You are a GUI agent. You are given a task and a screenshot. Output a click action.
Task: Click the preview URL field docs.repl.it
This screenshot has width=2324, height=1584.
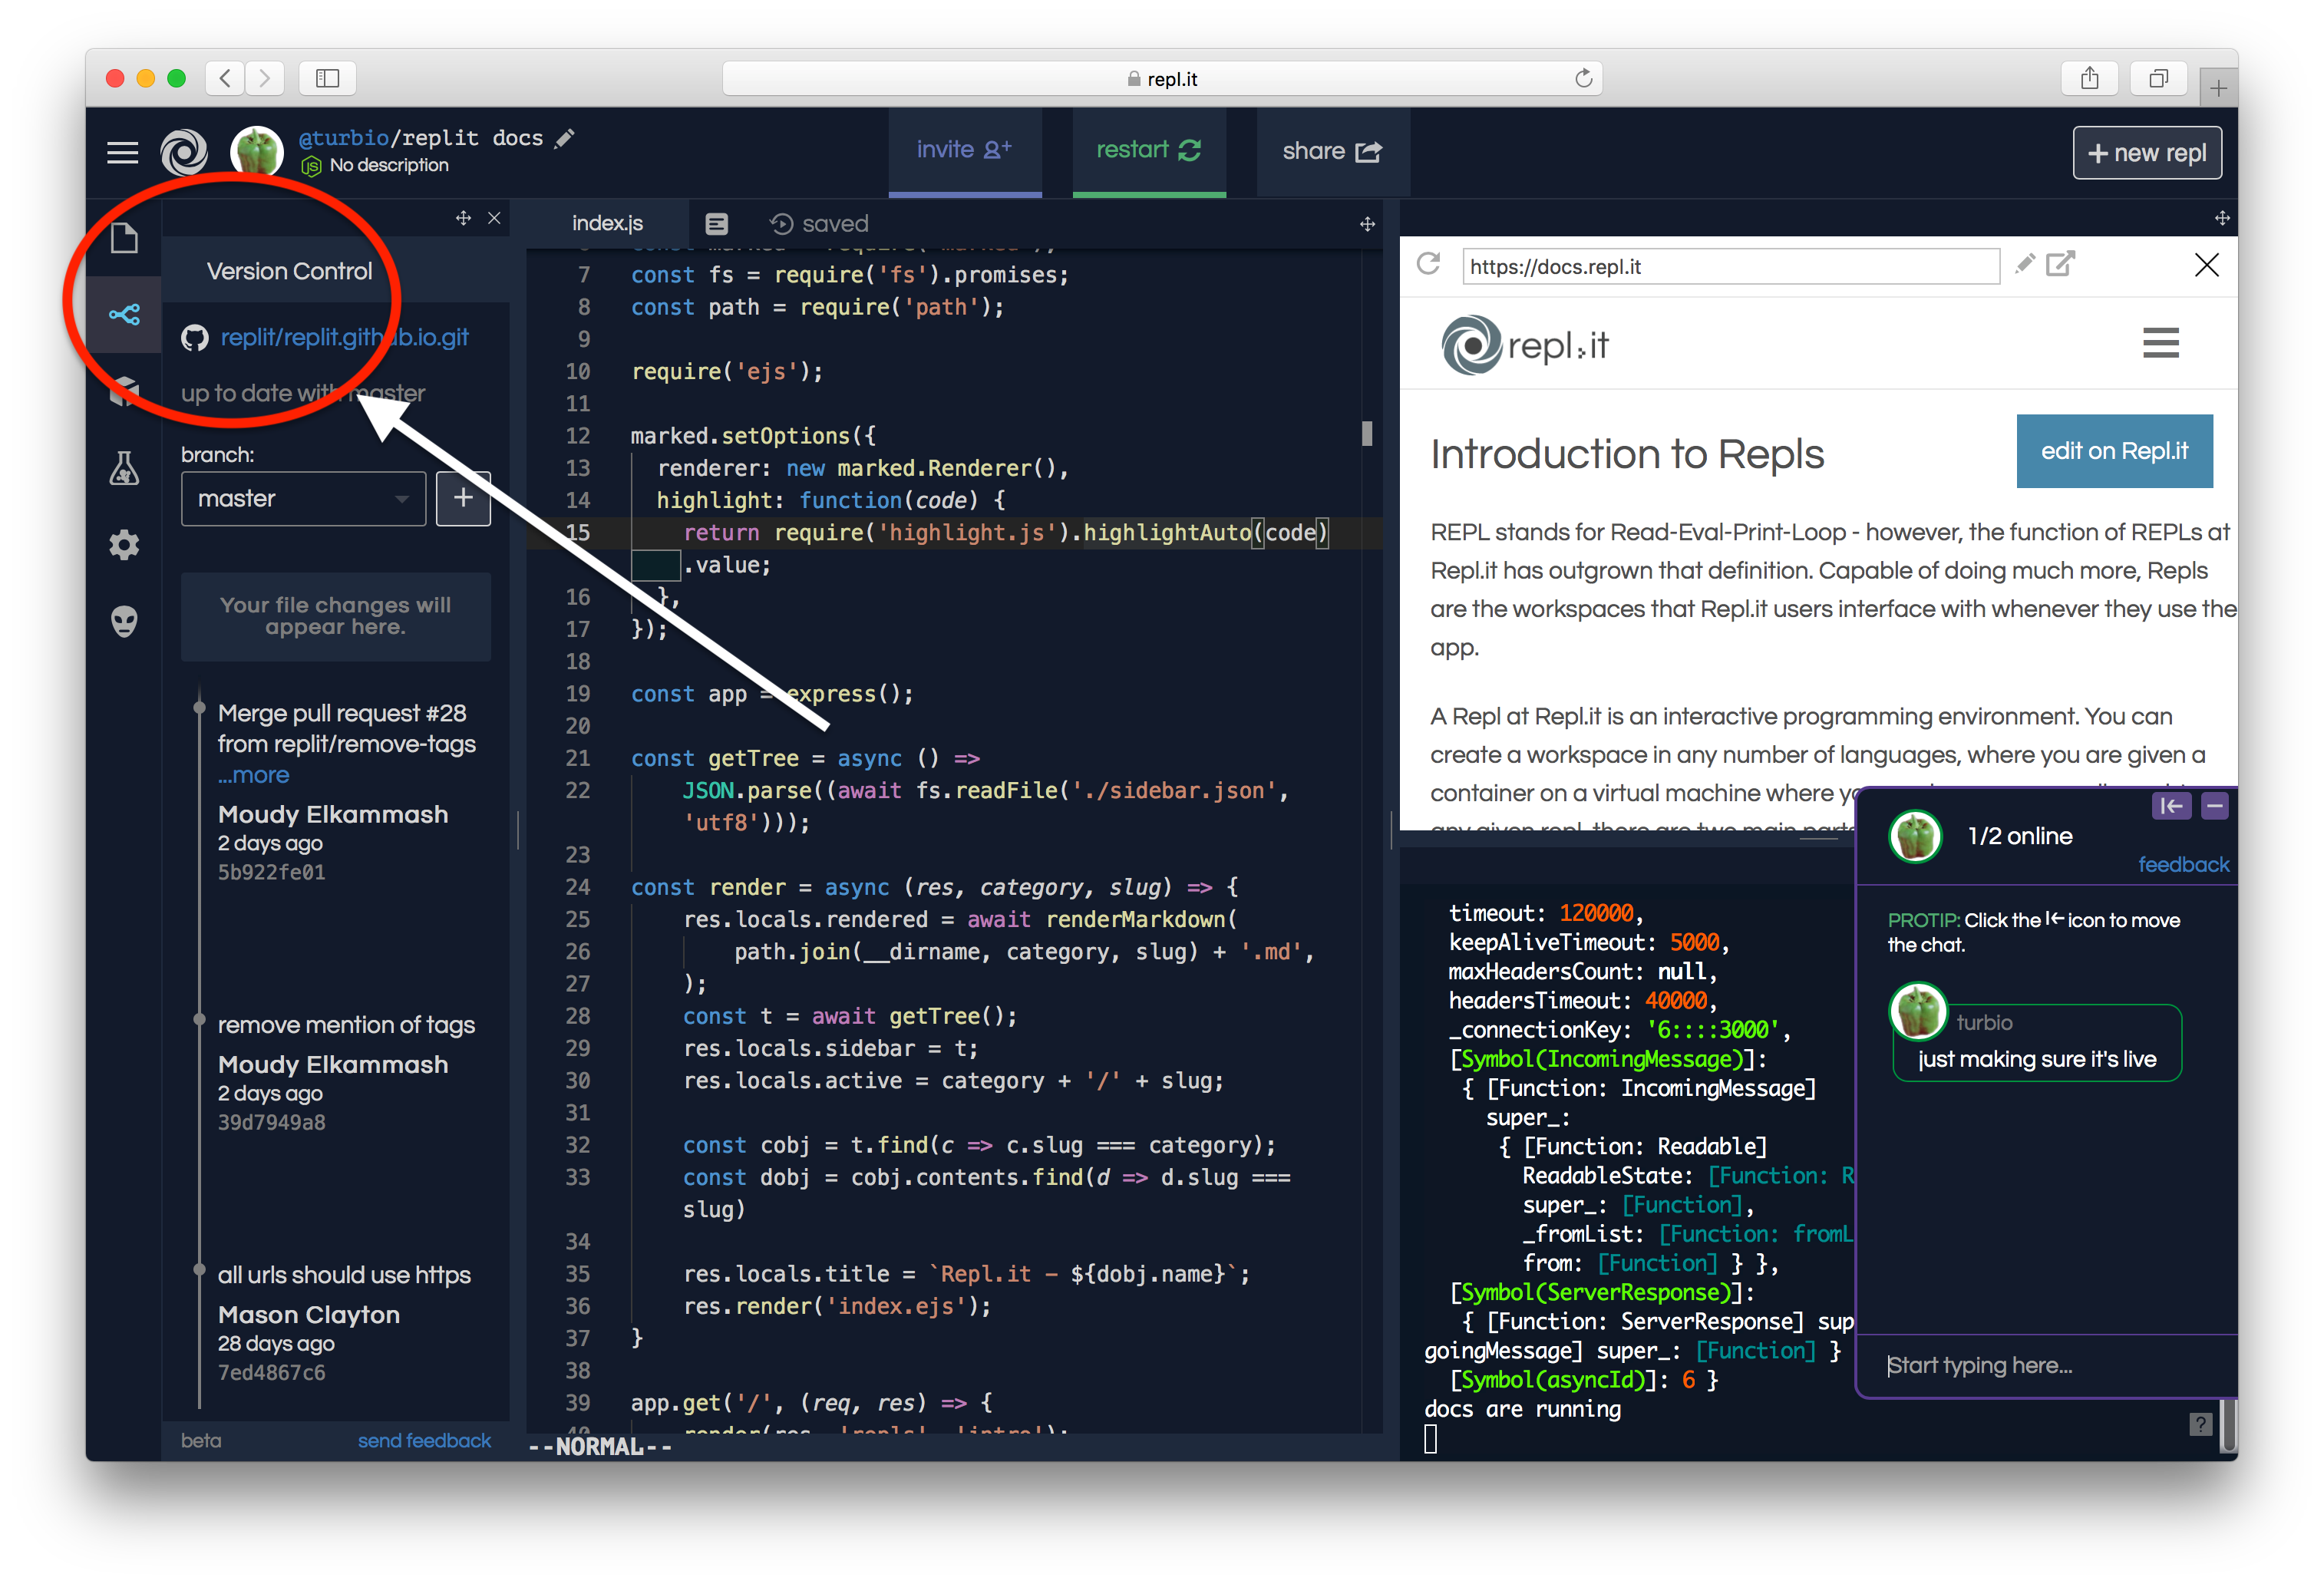[x=1730, y=266]
